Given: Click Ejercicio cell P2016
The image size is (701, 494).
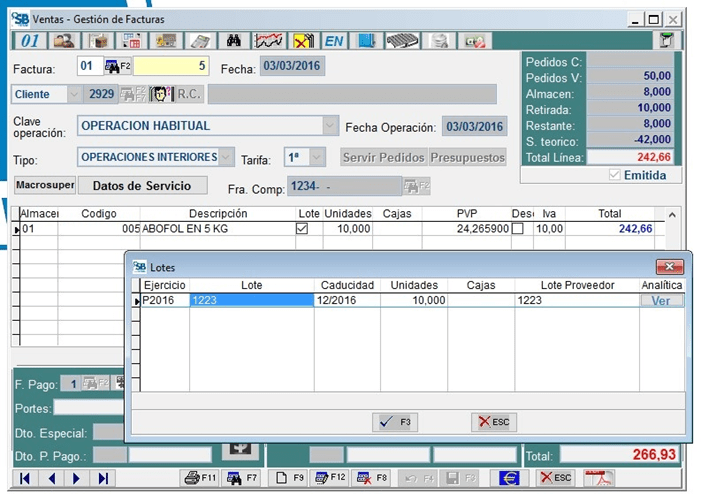Looking at the screenshot, I should tap(165, 300).
